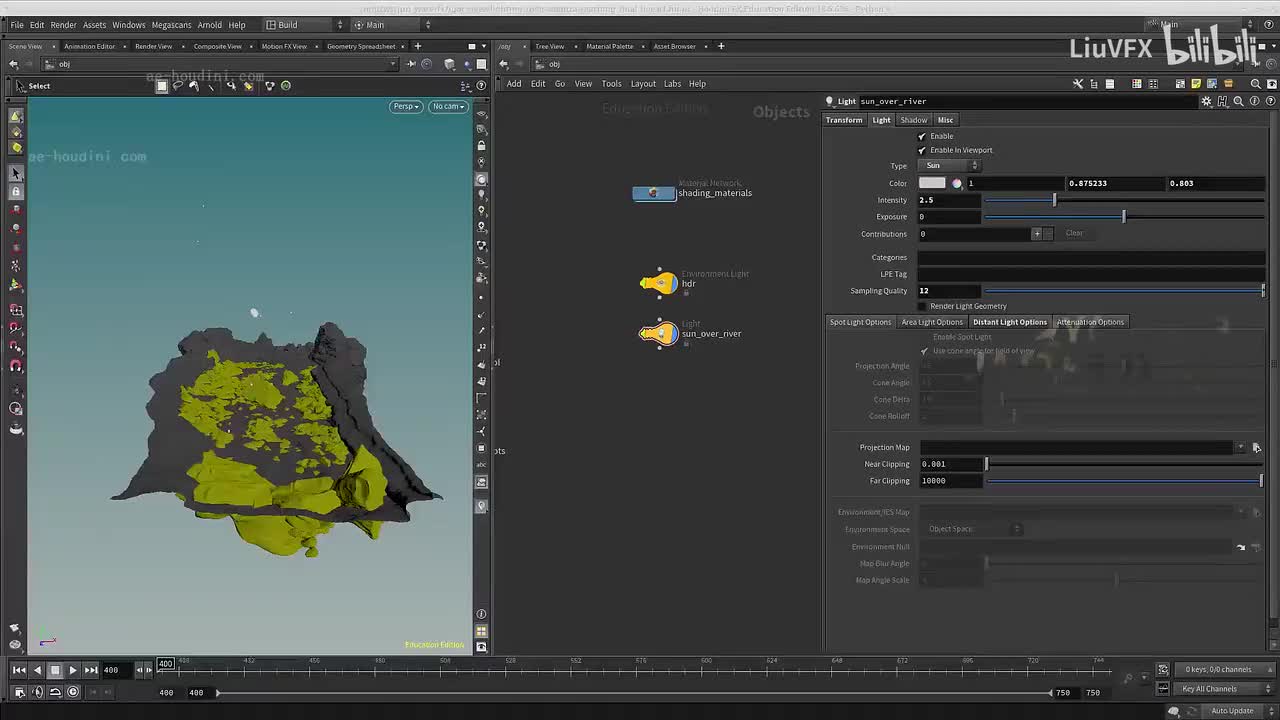Open the Area Light Options tab

click(931, 322)
